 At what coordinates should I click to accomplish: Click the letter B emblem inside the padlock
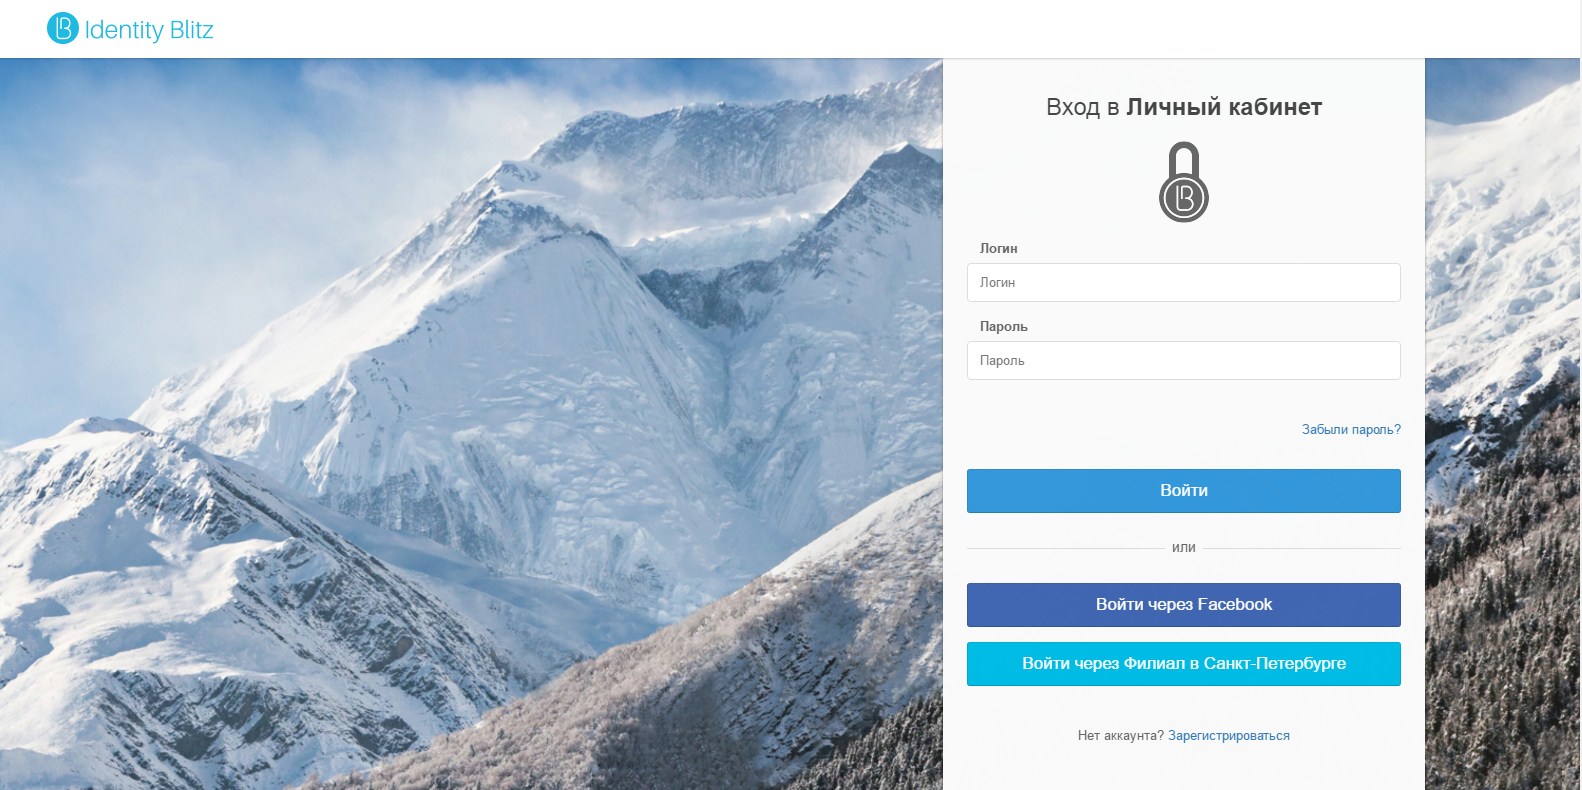pyautogui.click(x=1184, y=197)
